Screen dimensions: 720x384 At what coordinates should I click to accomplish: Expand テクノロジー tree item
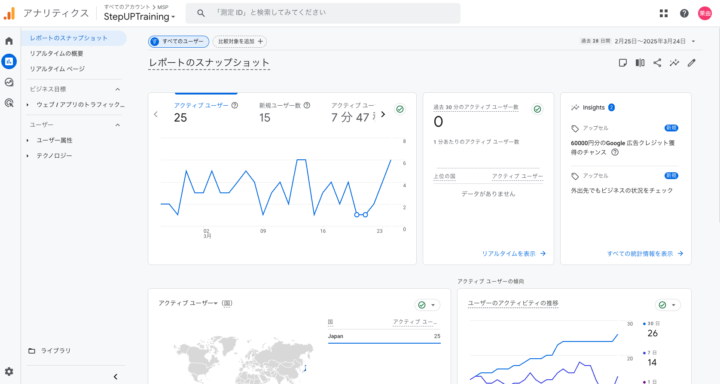coord(28,156)
